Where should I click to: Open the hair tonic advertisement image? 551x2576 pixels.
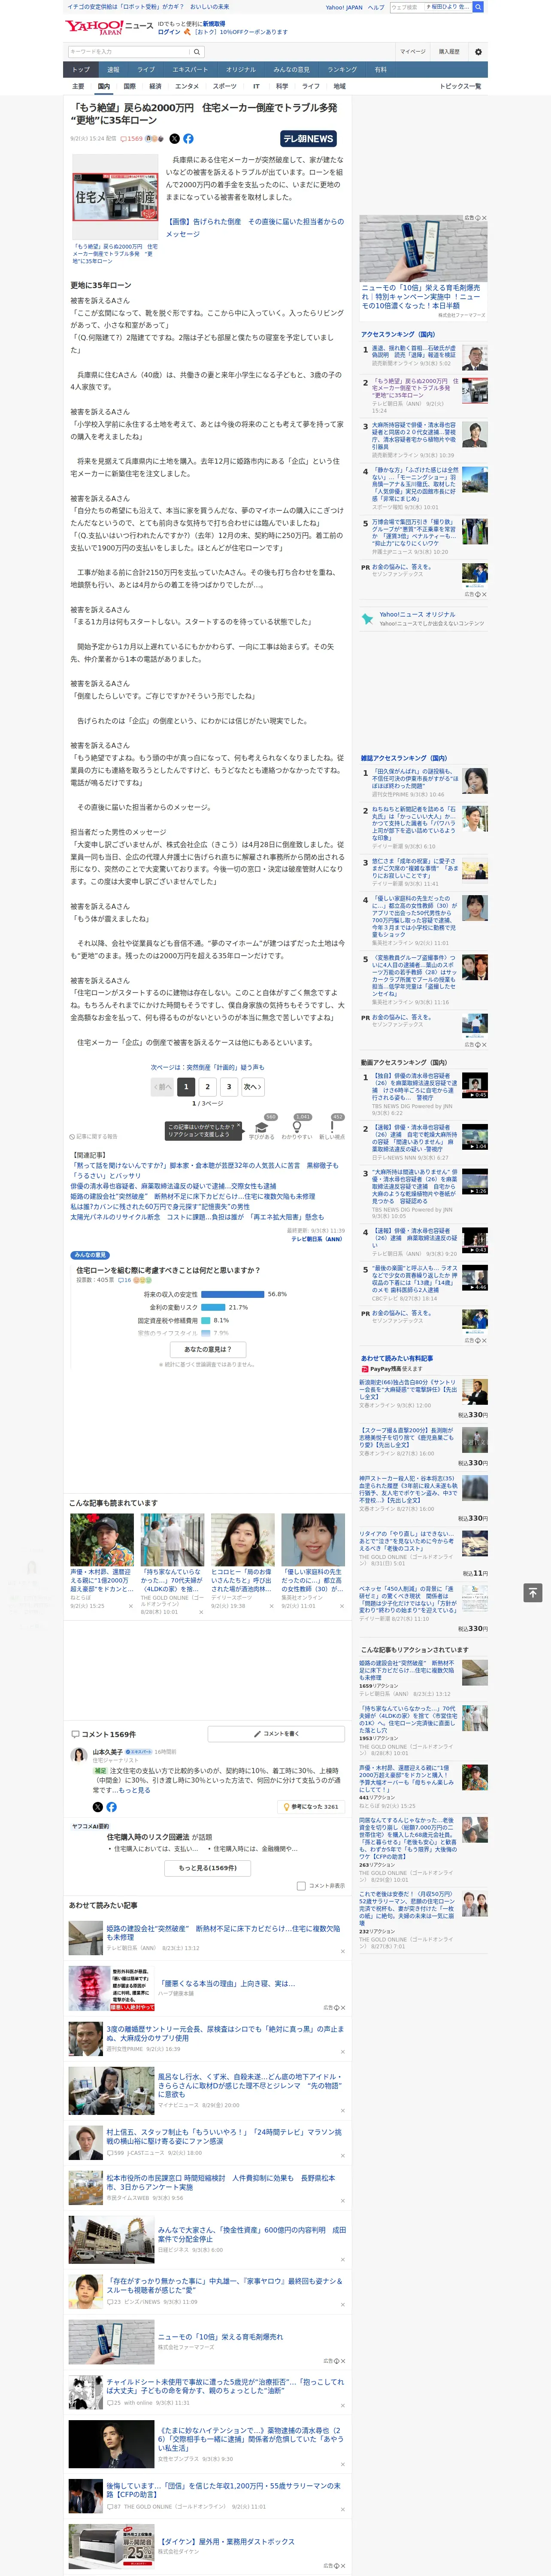click(423, 248)
